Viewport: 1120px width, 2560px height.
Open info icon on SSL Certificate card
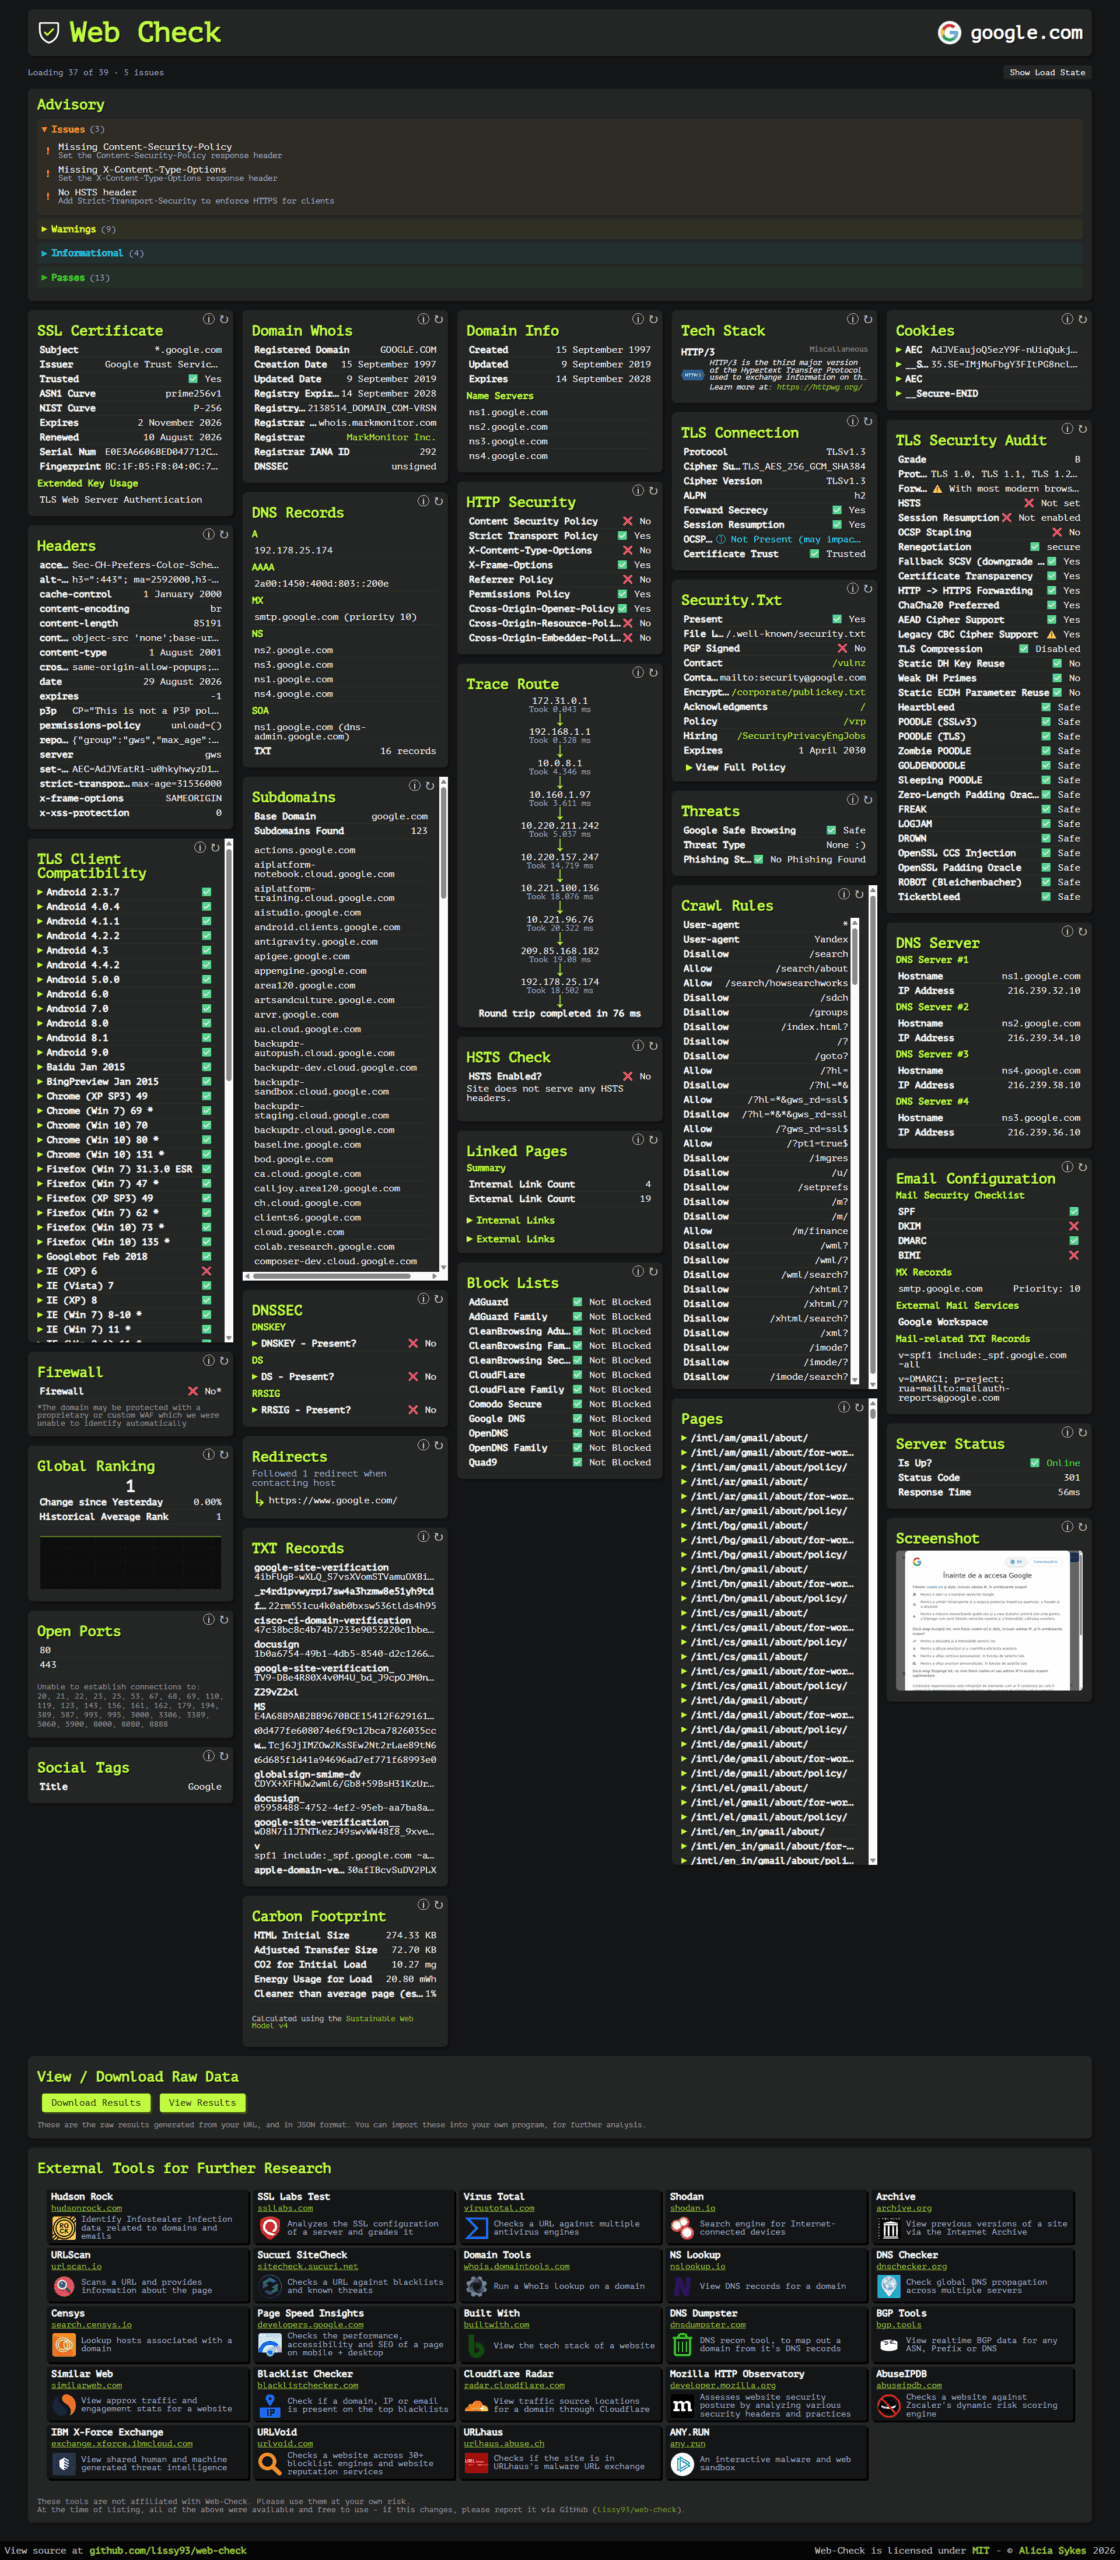pyautogui.click(x=208, y=319)
